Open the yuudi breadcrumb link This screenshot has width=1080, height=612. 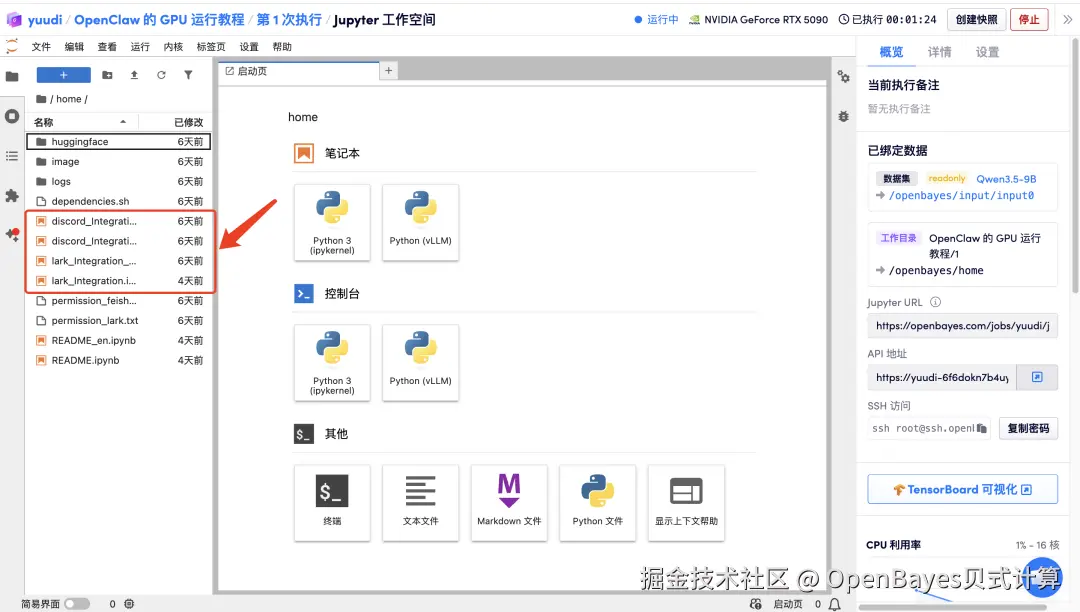pos(45,20)
